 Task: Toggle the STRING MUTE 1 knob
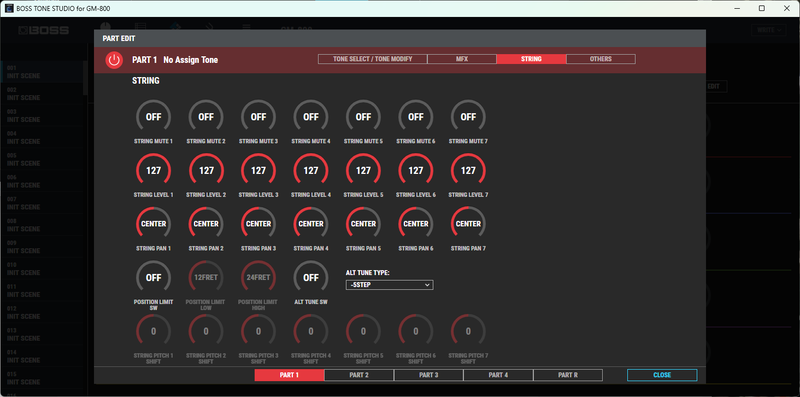click(x=154, y=117)
